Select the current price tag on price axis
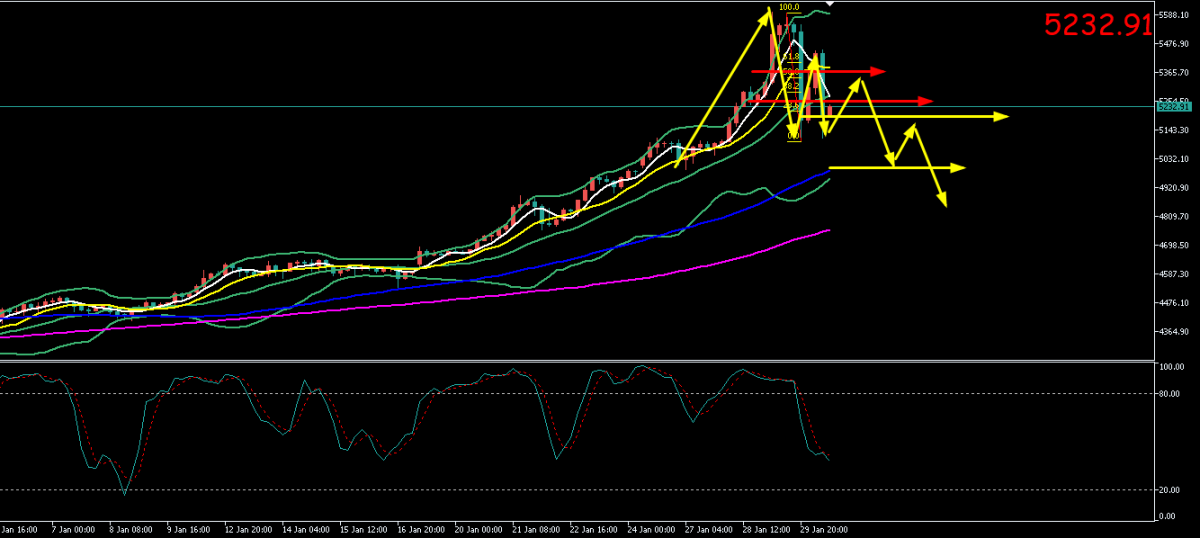The width and height of the screenshot is (1200, 538). coord(1174,105)
